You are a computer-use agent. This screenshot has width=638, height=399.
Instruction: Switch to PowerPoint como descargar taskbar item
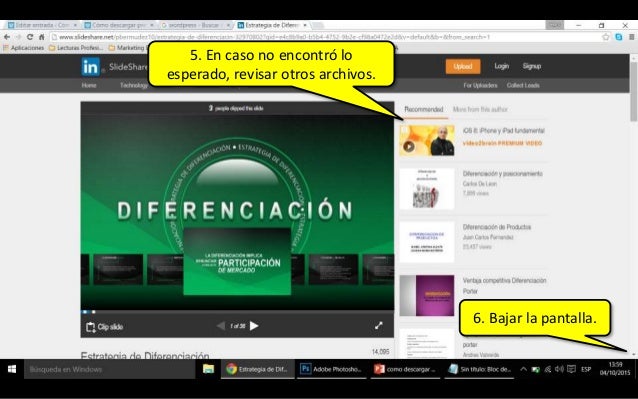pyautogui.click(x=405, y=369)
